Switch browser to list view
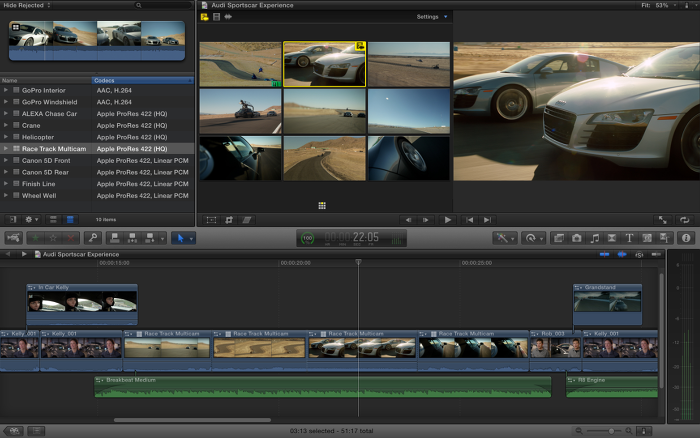 click(x=69, y=219)
